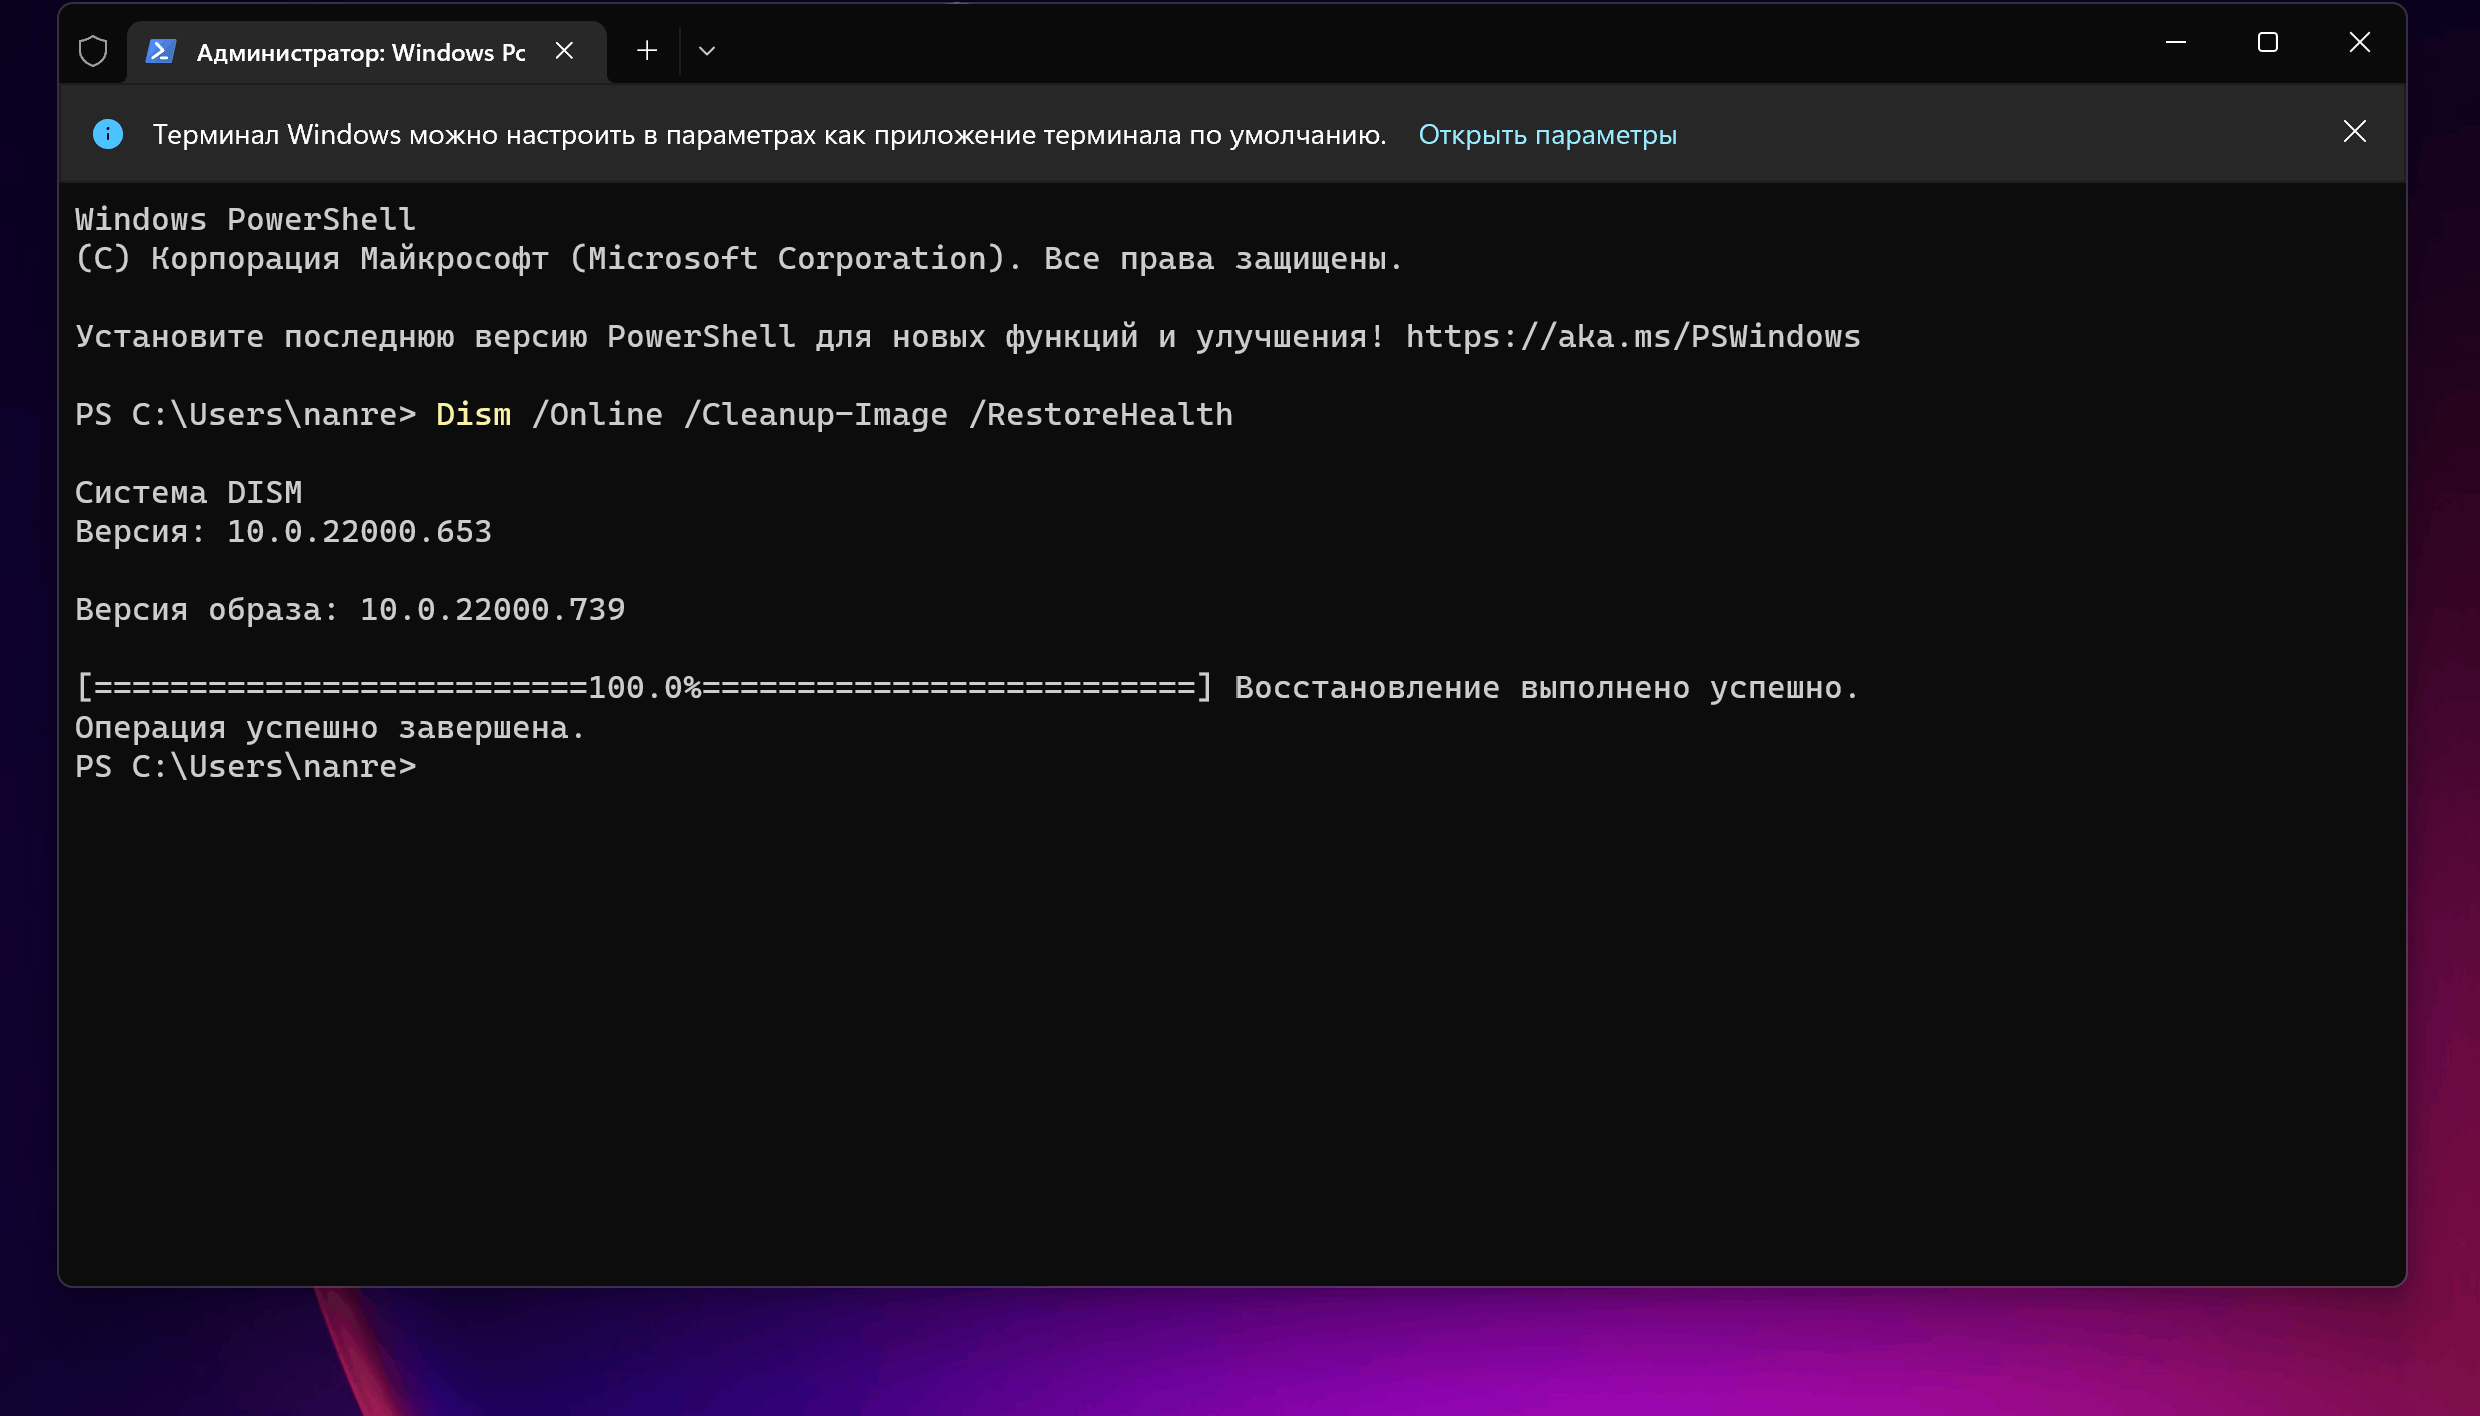2480x1416 pixels.
Task: Click the 100.0% progress bar text
Action: pyautogui.click(x=645, y=688)
